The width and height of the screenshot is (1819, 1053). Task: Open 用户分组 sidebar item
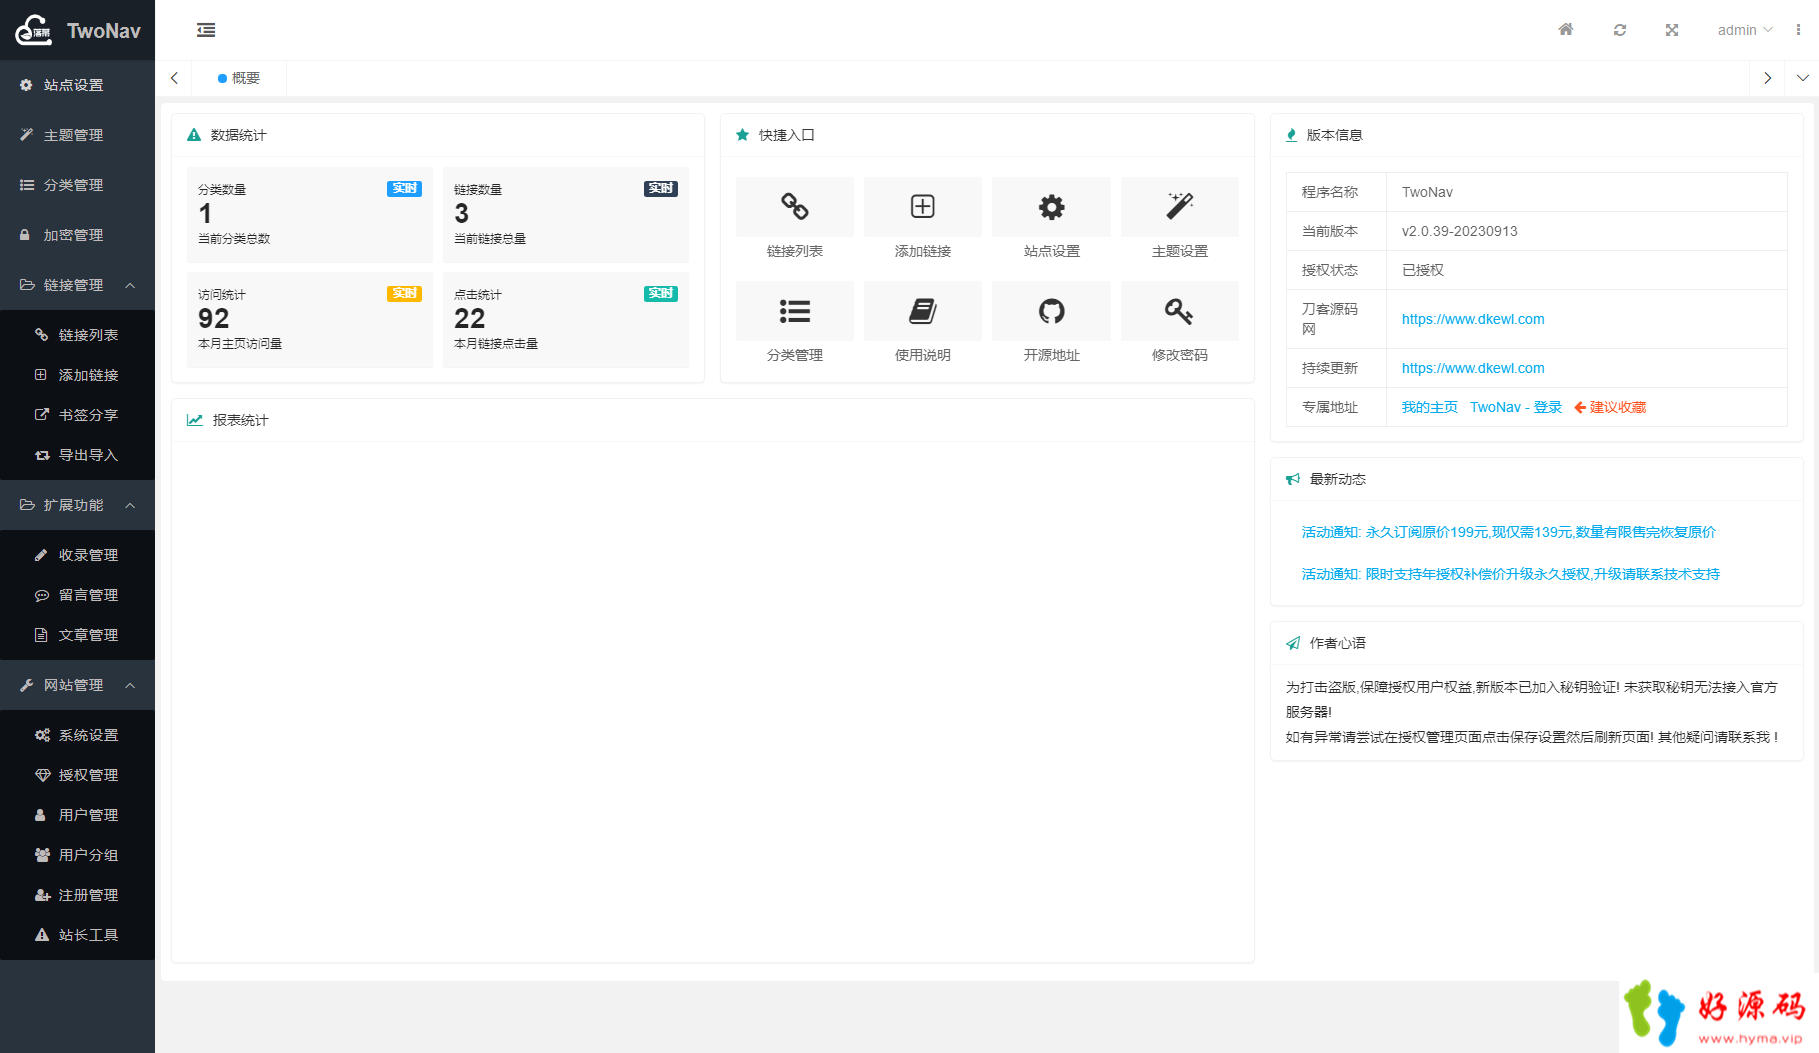tap(77, 855)
